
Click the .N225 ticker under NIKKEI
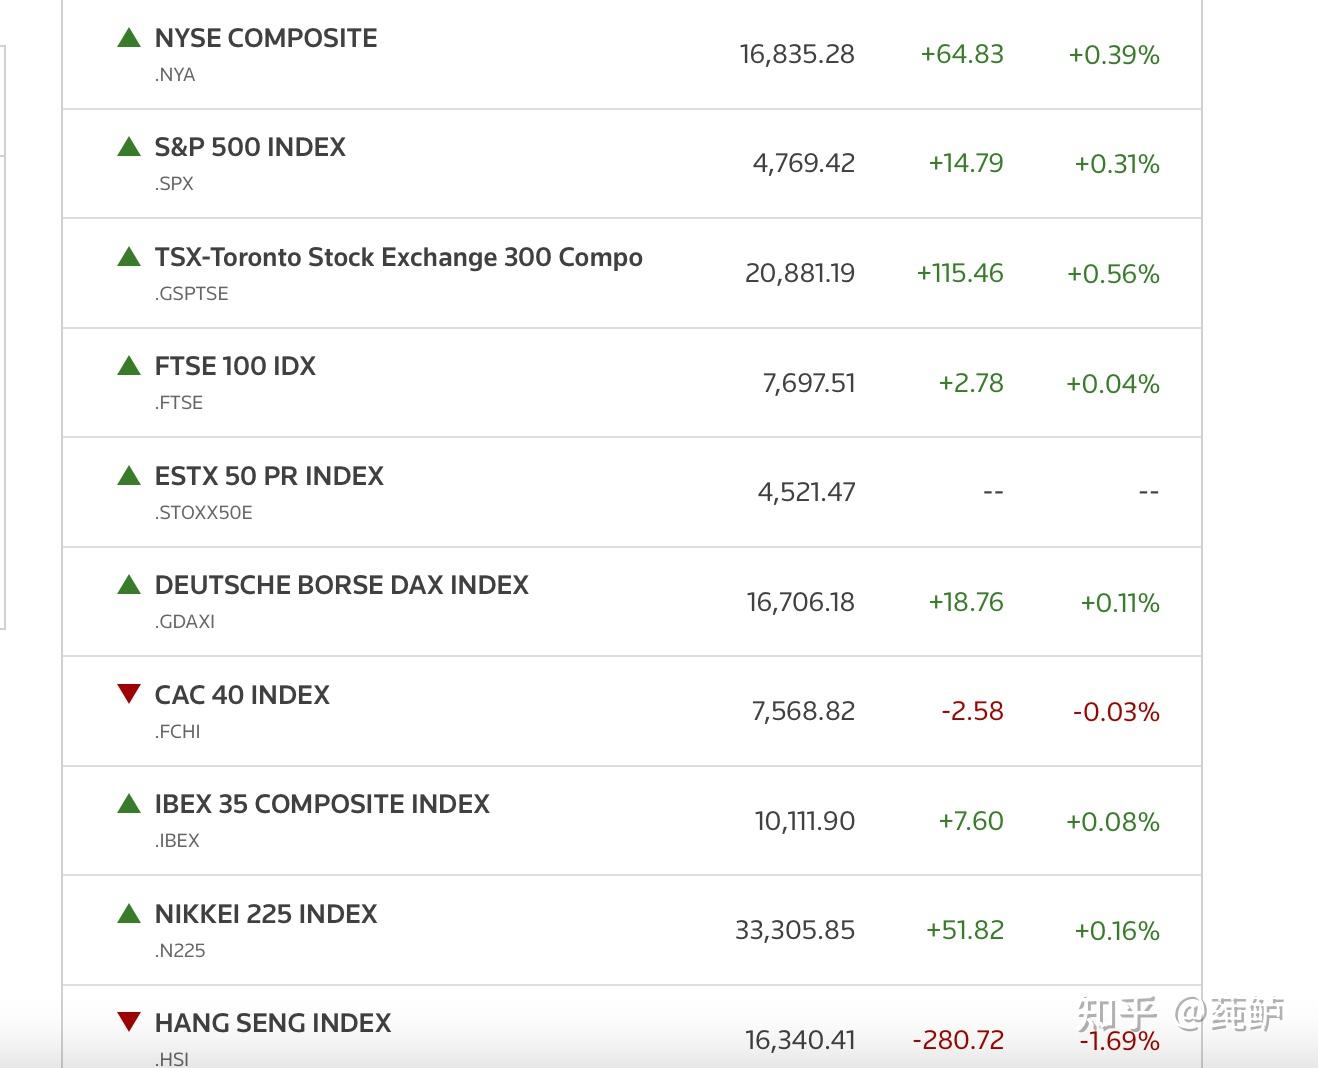coord(180,950)
